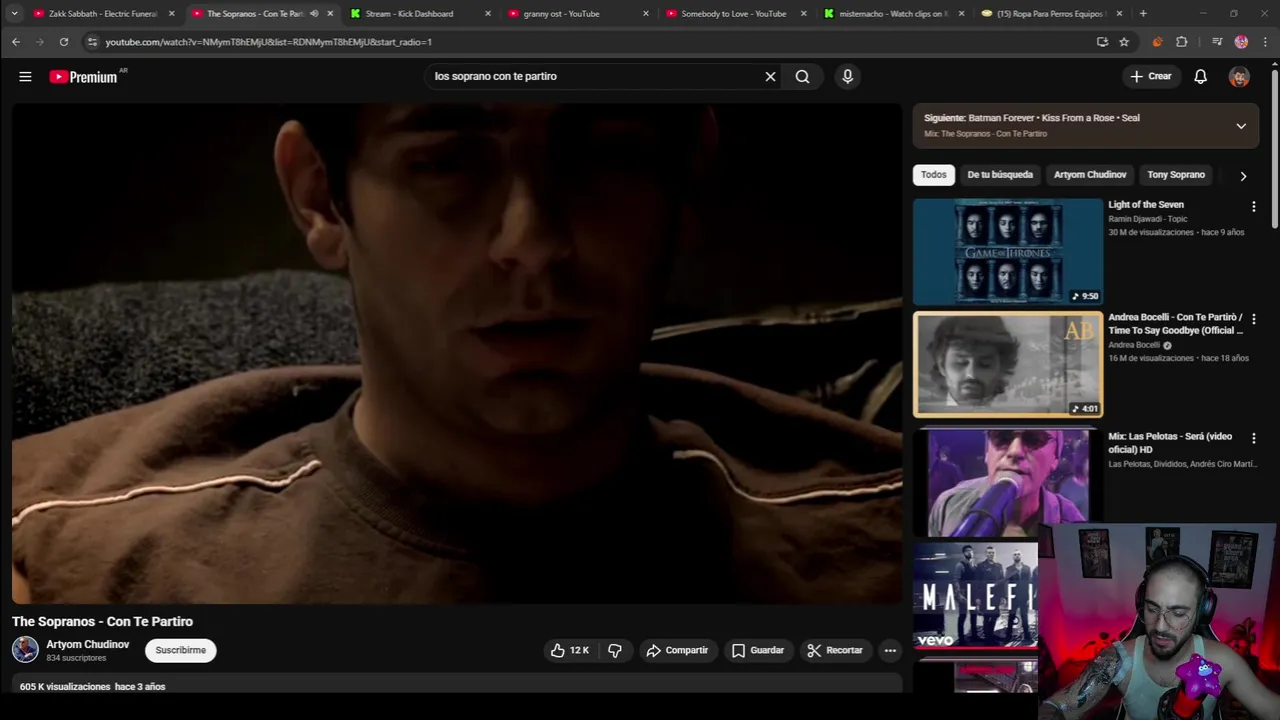Screen dimensions: 1280x720
Task: Select the Tony Soprano filter chip
Action: point(1176,175)
